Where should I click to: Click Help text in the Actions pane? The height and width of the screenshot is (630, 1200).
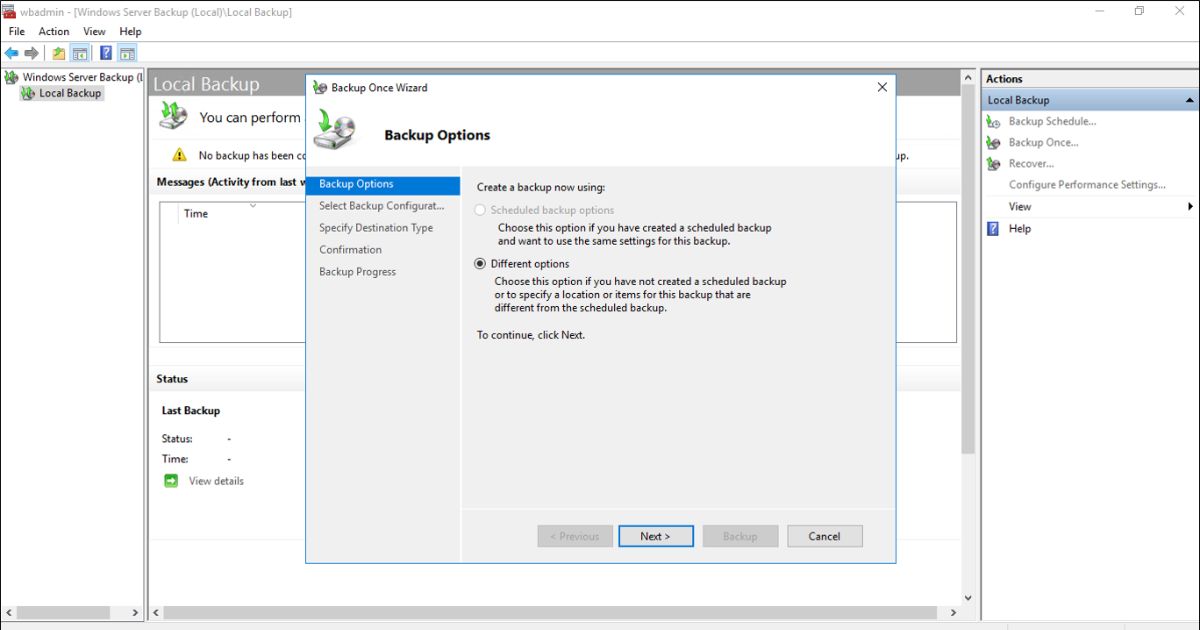point(1020,228)
